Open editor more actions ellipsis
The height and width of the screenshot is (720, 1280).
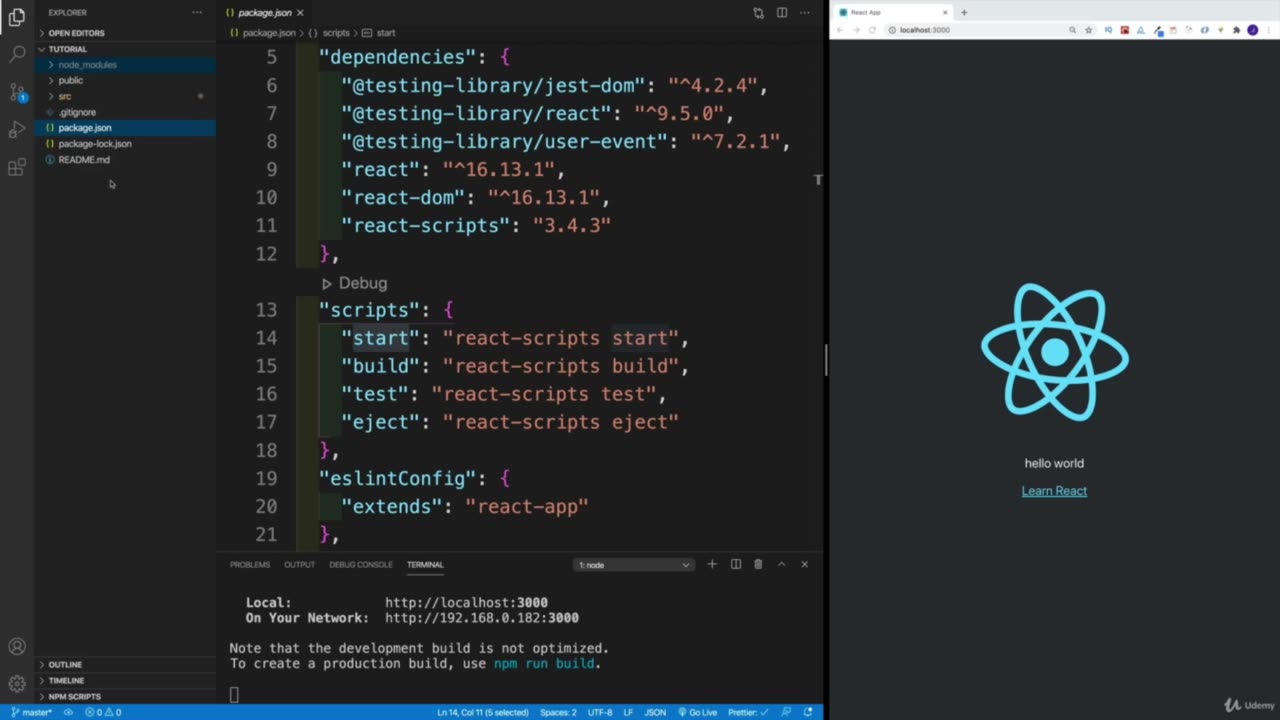[805, 12]
